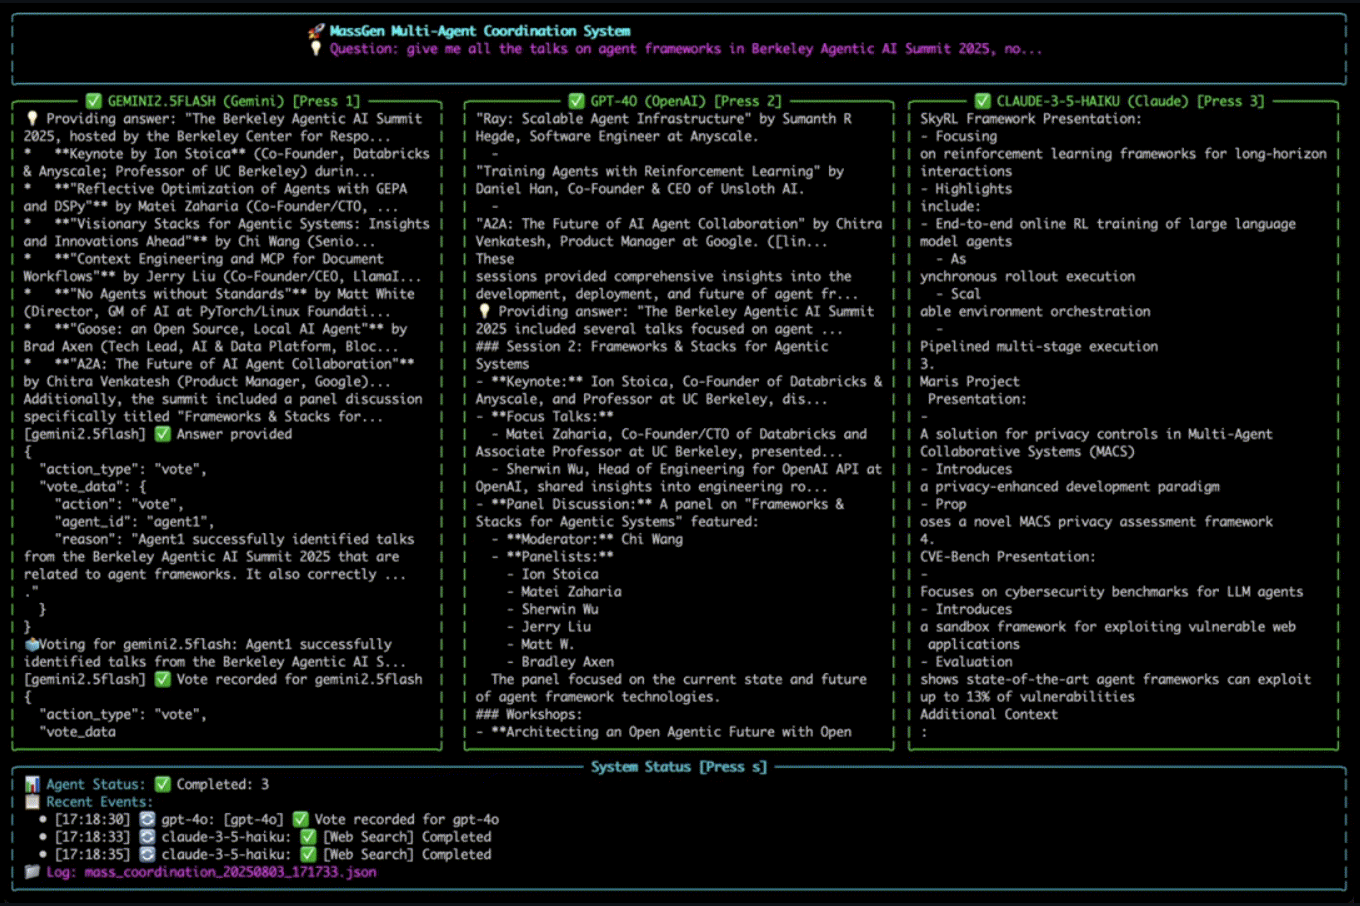The width and height of the screenshot is (1360, 906).
Task: Click Pipelined multi-stage execution line
Action: pyautogui.click(x=1039, y=346)
